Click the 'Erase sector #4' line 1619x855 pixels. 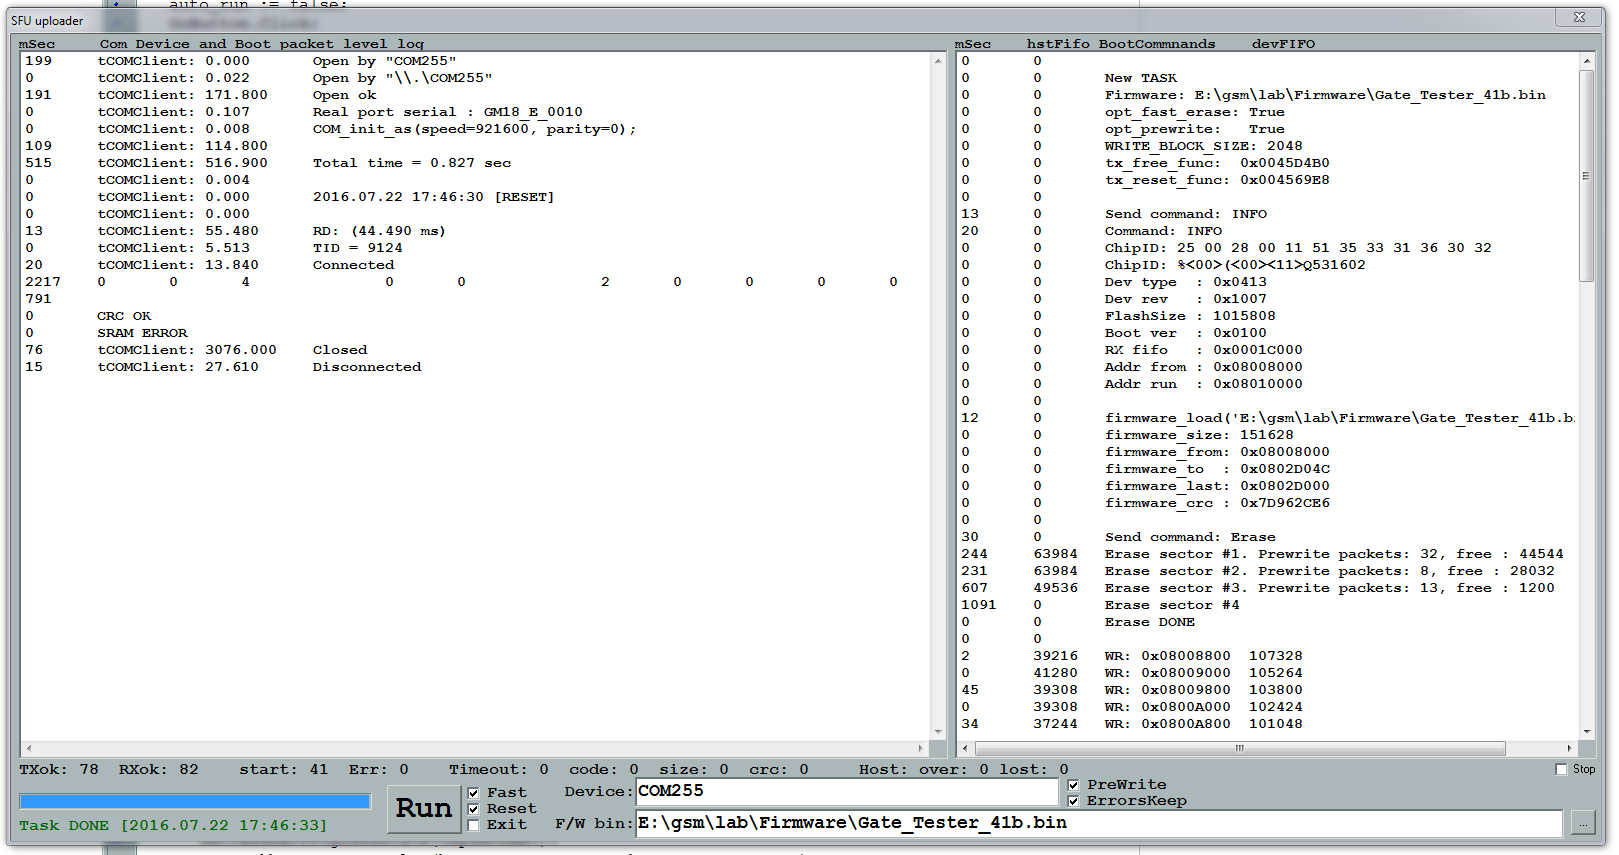click(1172, 605)
